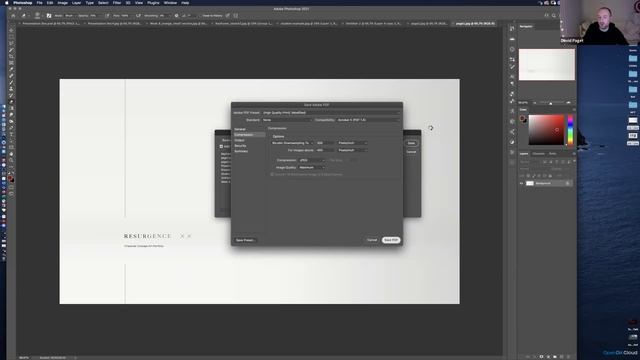Toggle pressure for opacity icon

(107, 16)
